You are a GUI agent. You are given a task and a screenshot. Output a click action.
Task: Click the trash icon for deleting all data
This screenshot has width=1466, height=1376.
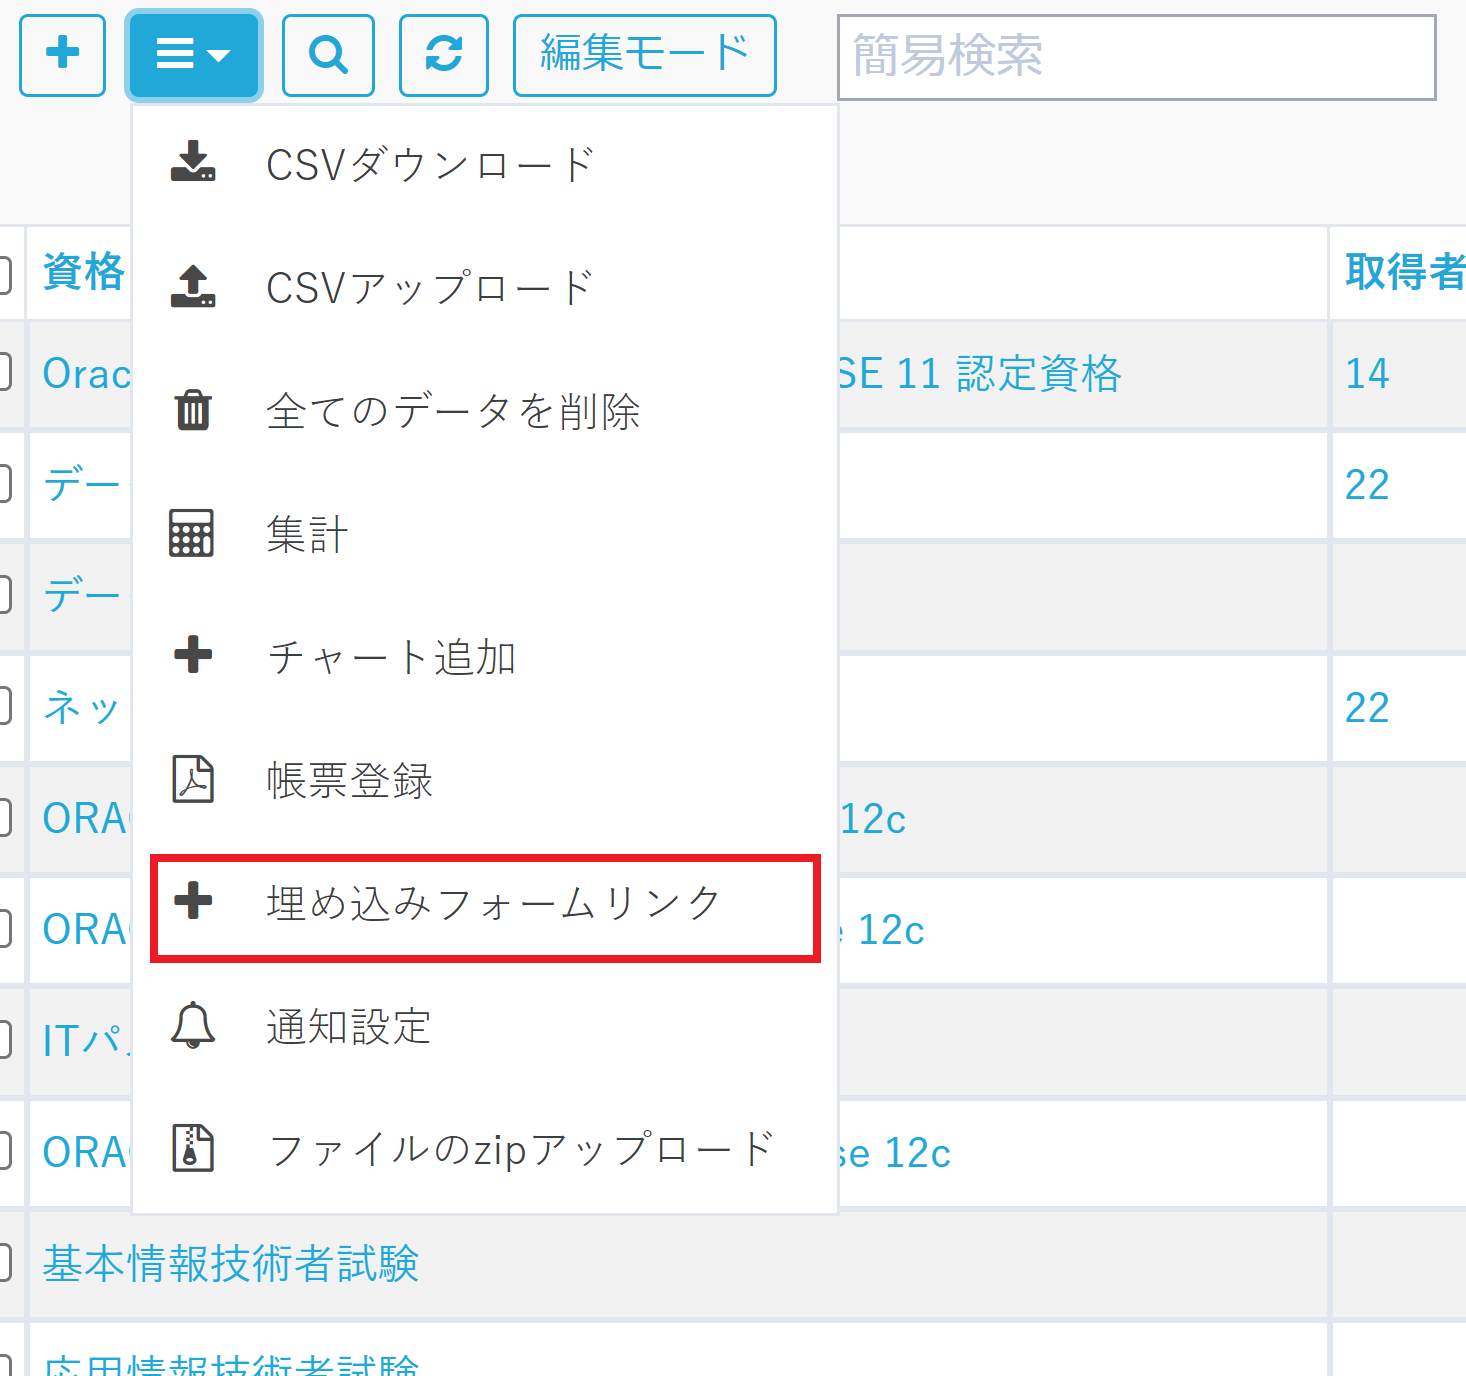coord(194,410)
